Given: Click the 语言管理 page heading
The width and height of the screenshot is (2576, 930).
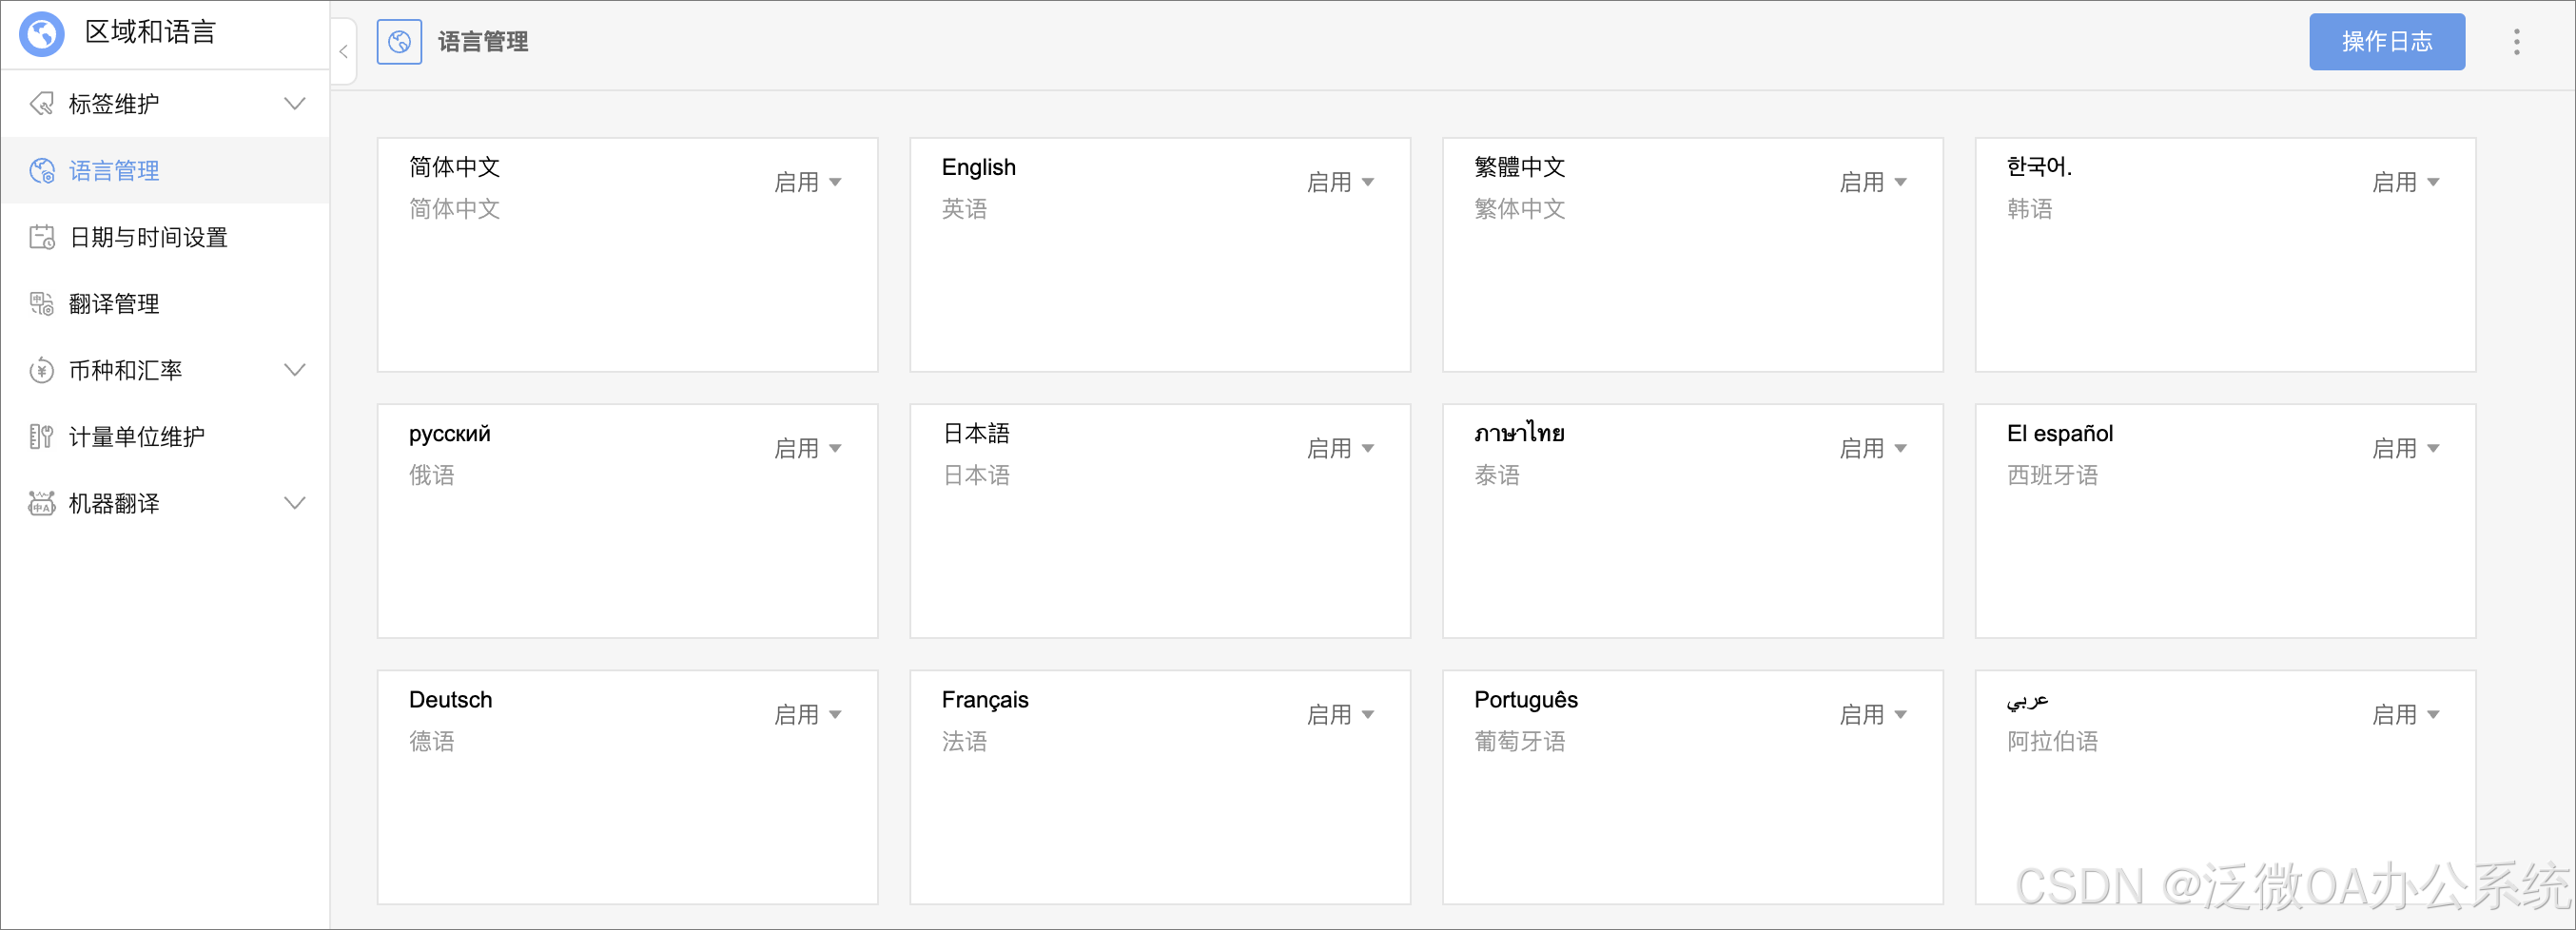Looking at the screenshot, I should click(483, 42).
